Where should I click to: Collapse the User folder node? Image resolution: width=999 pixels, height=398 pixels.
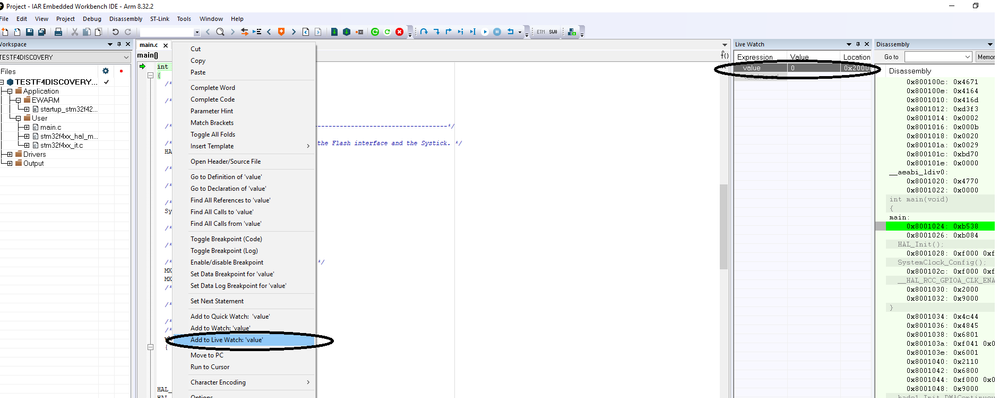18,118
